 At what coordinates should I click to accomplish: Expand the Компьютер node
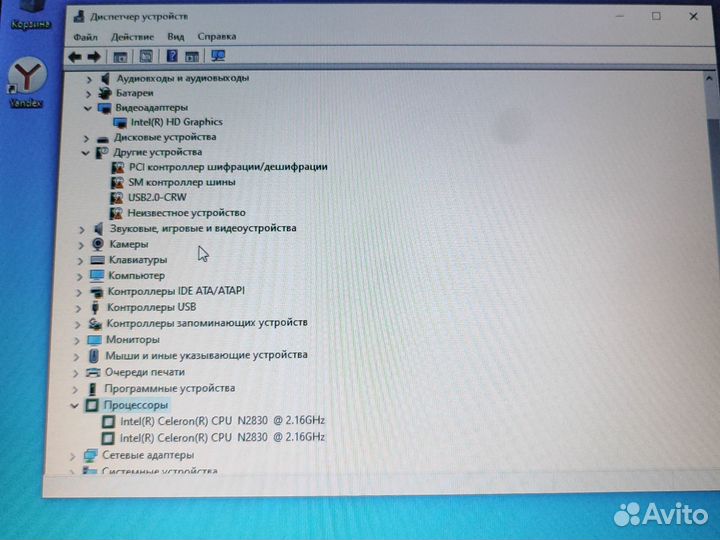(x=79, y=277)
